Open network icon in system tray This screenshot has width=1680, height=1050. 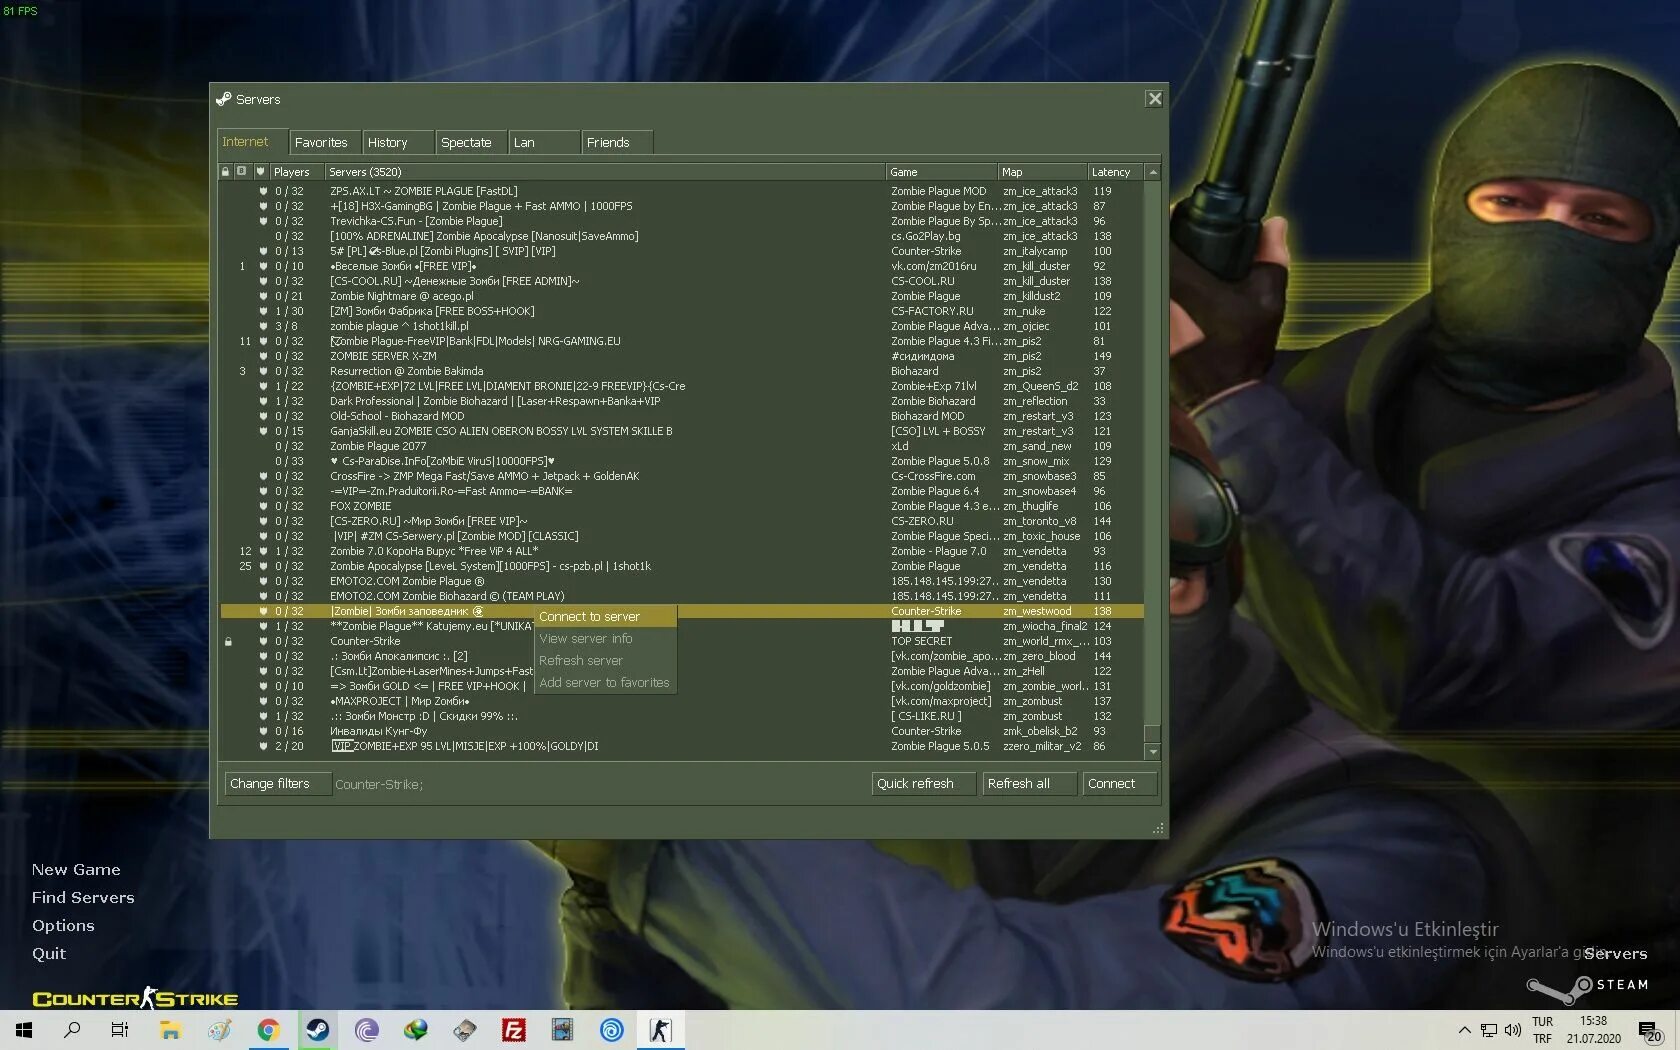[x=1489, y=1030]
